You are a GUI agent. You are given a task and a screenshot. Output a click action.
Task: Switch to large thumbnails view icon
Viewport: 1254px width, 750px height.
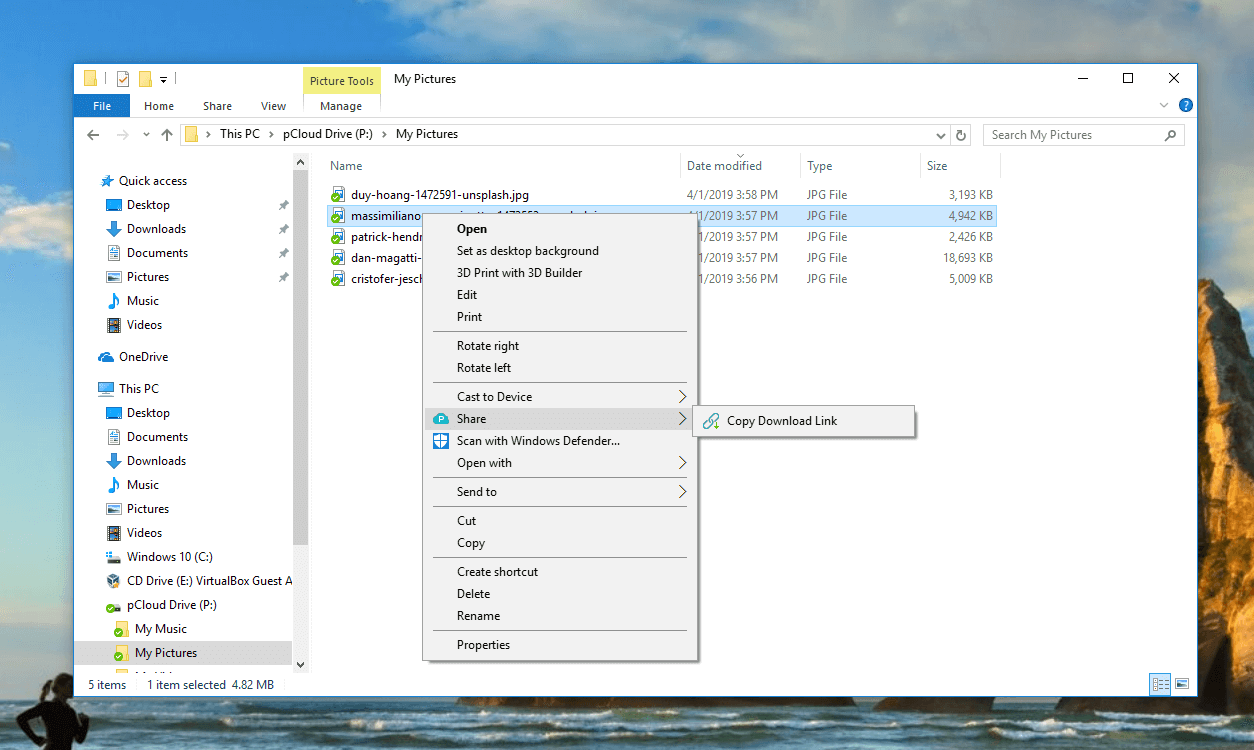1182,684
